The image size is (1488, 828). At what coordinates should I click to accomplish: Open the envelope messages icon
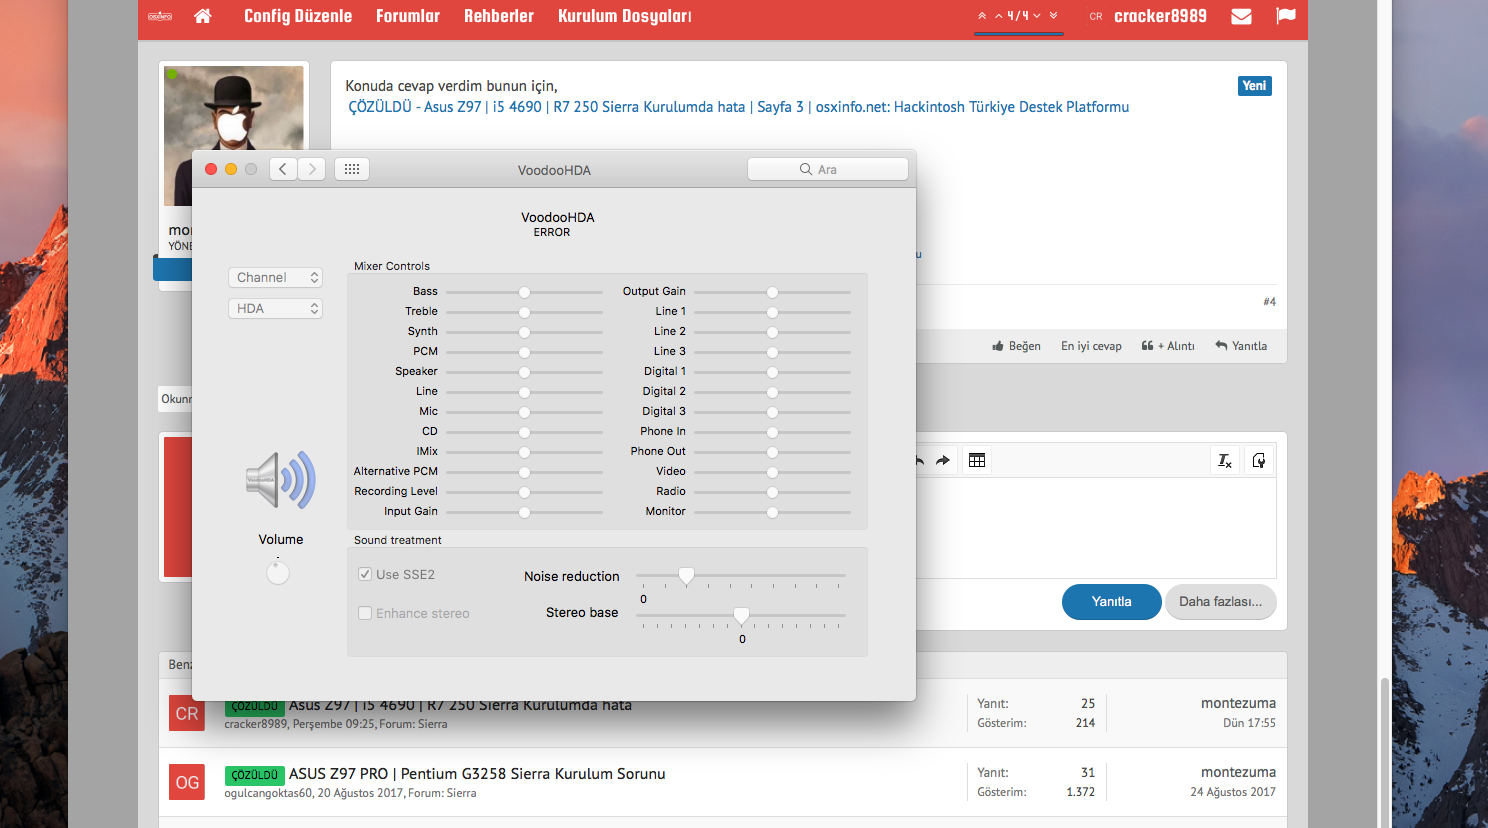(x=1241, y=16)
